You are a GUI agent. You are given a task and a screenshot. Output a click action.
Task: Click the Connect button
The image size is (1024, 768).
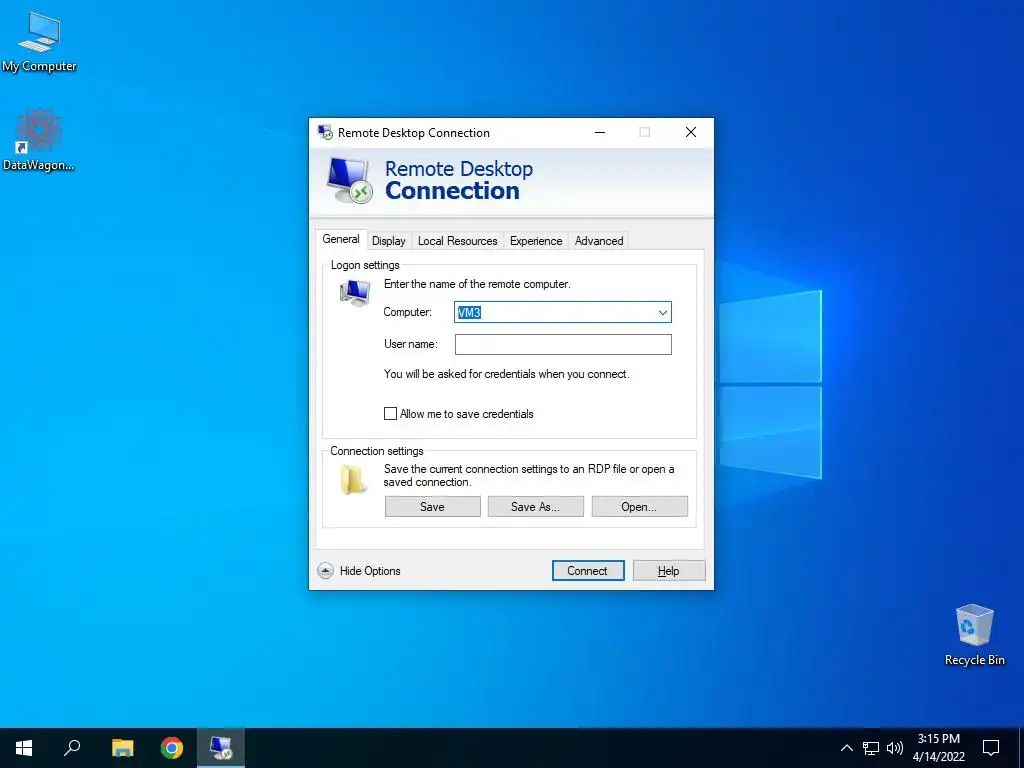(x=588, y=571)
